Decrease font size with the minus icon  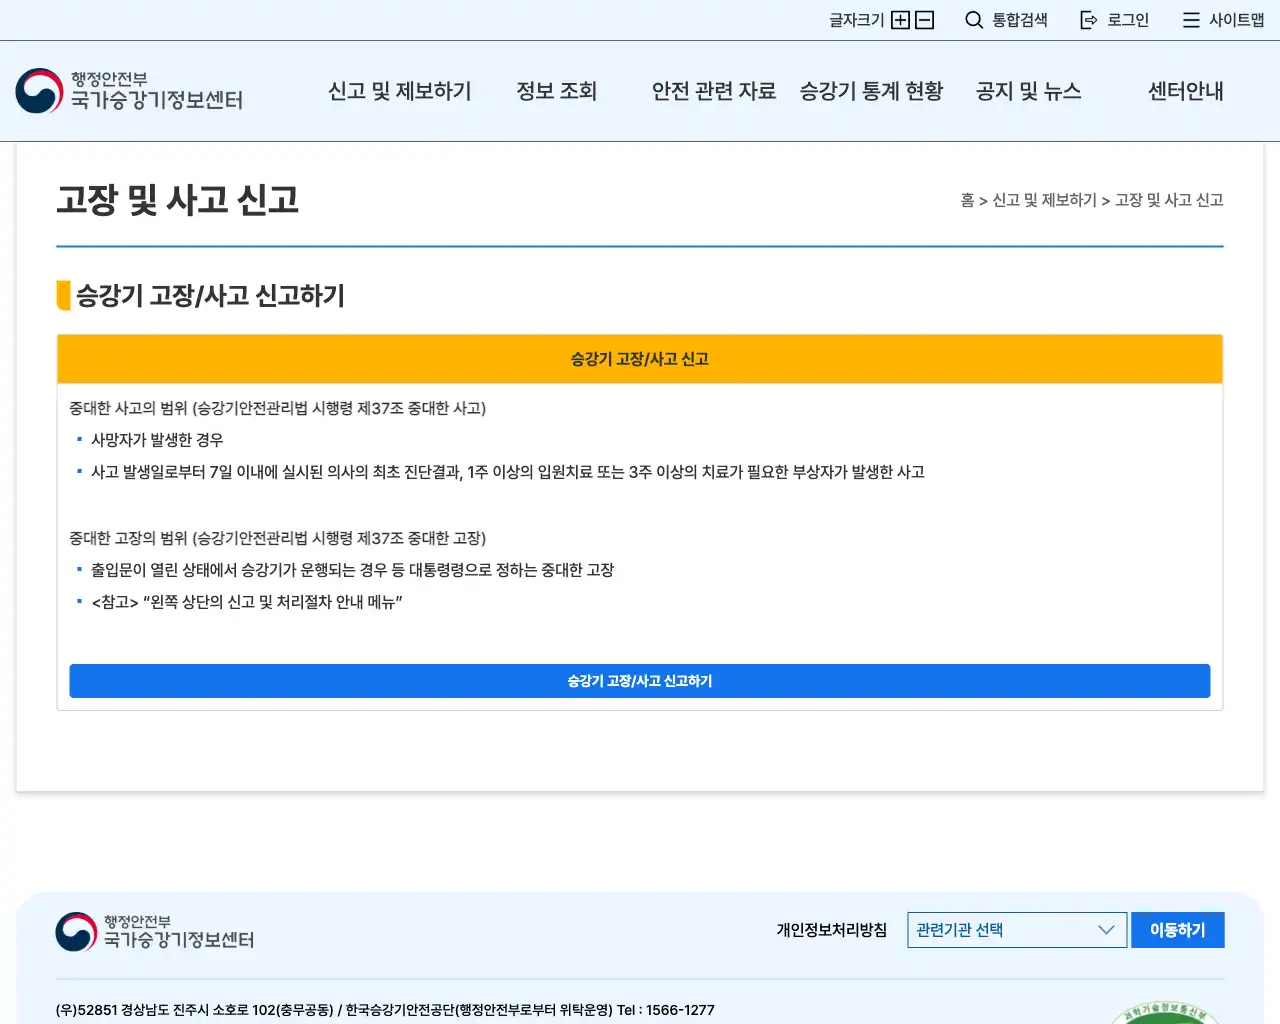point(925,20)
